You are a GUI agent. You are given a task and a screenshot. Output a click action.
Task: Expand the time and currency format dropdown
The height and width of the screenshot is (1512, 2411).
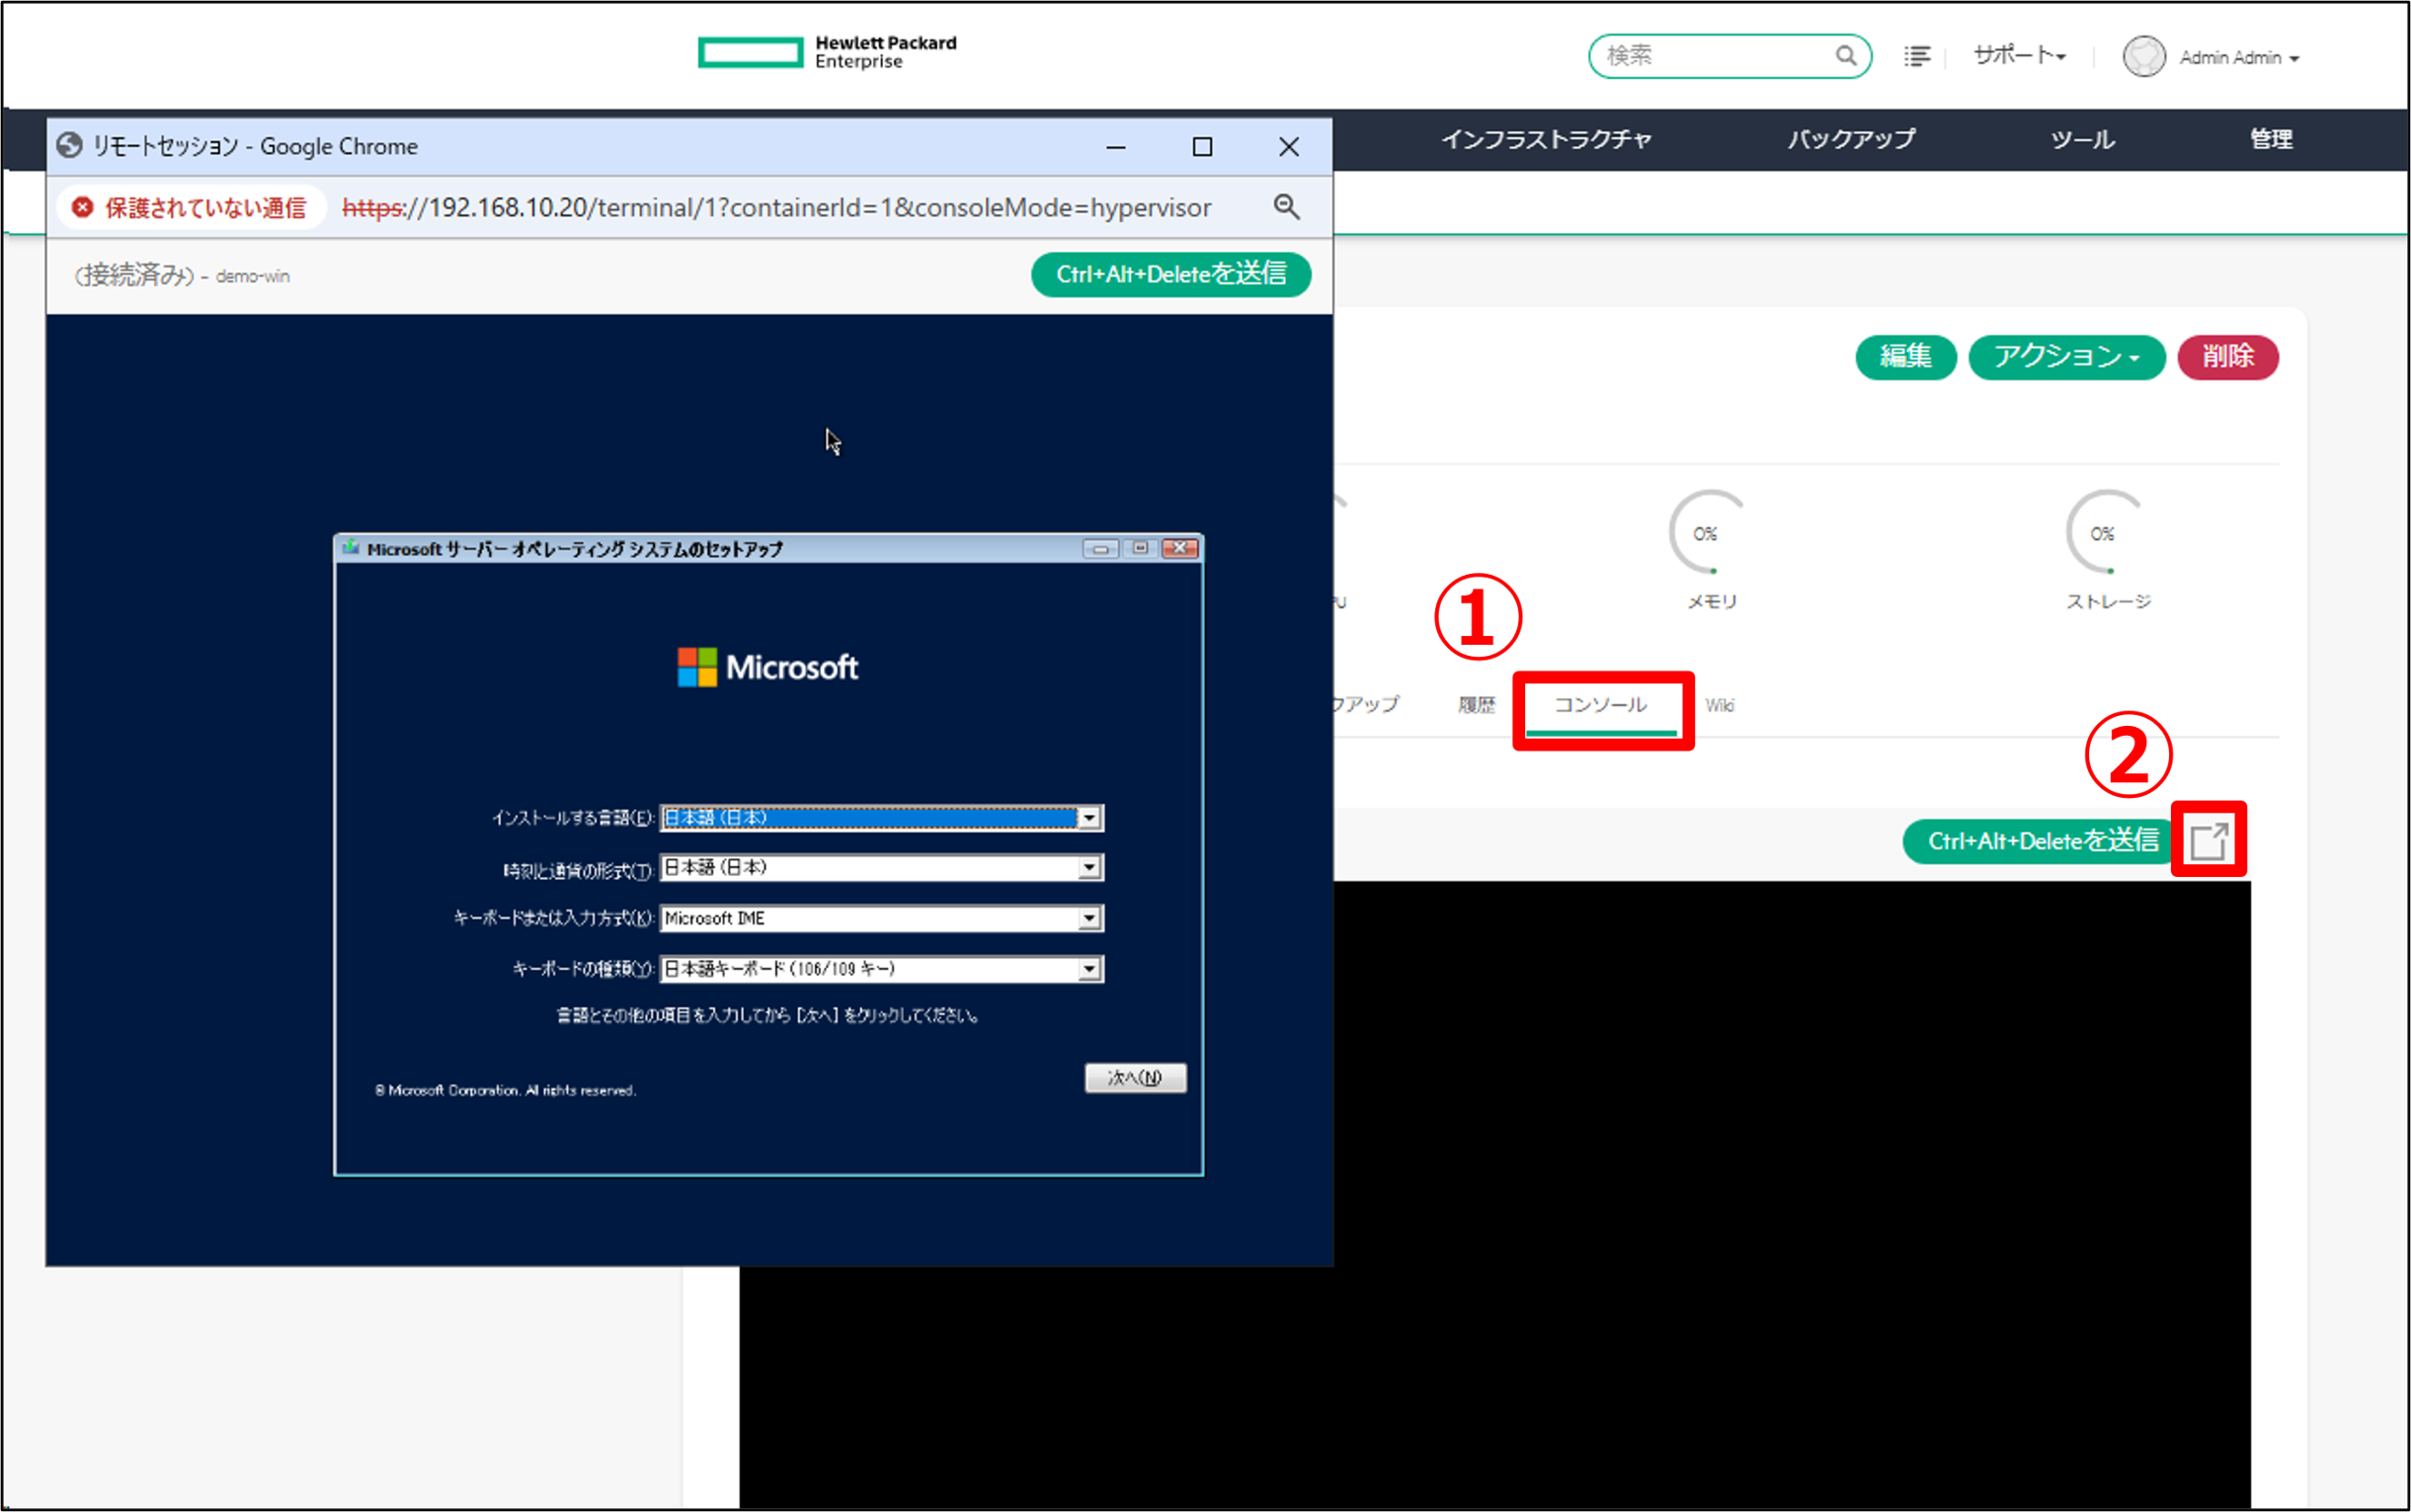[x=1089, y=868]
